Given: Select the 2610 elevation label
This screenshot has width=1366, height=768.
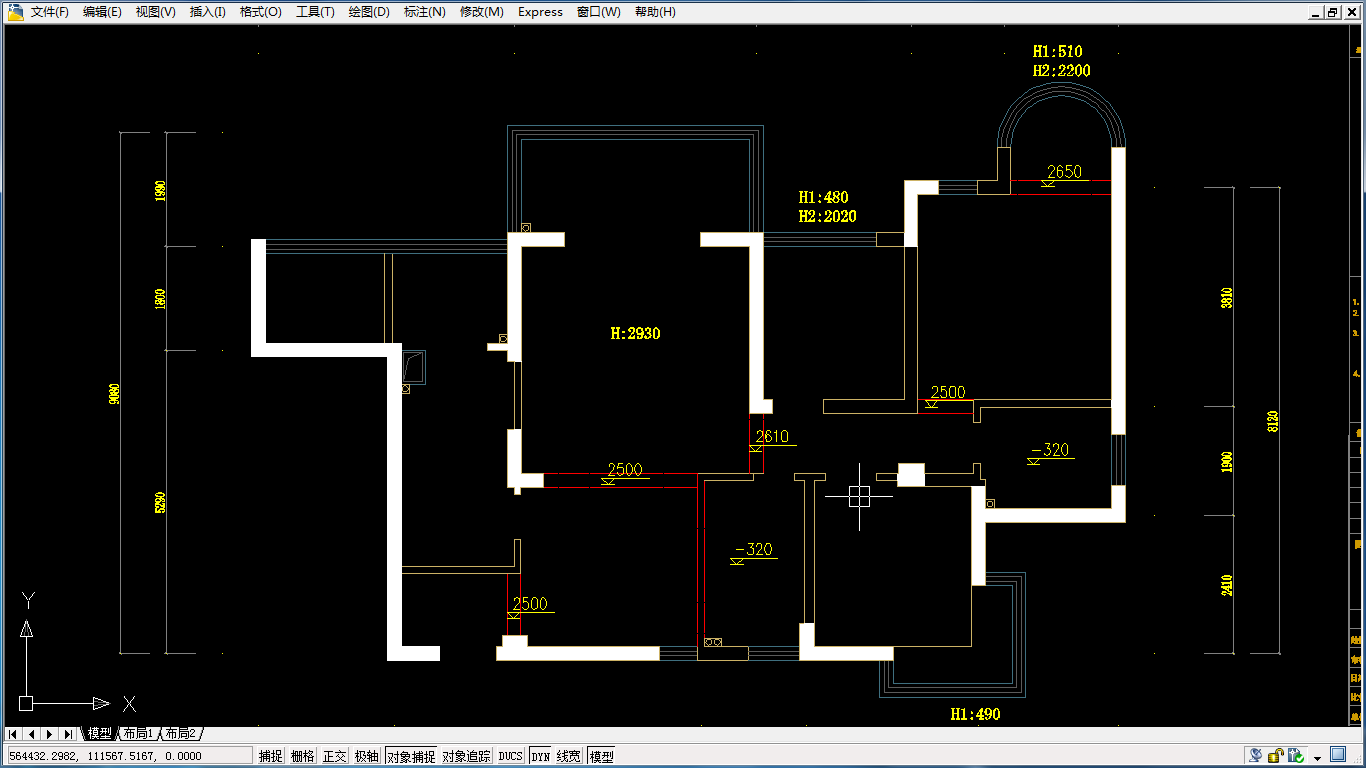Looking at the screenshot, I should [772, 436].
